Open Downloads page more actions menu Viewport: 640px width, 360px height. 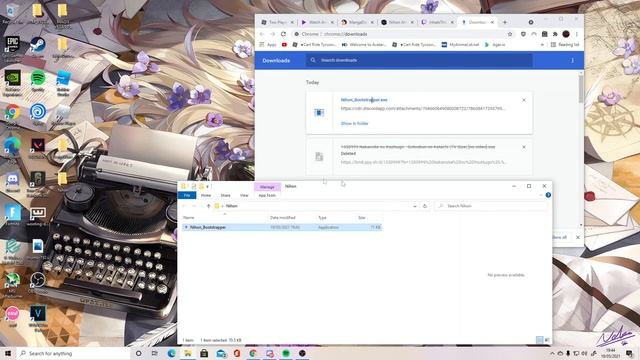(572, 60)
